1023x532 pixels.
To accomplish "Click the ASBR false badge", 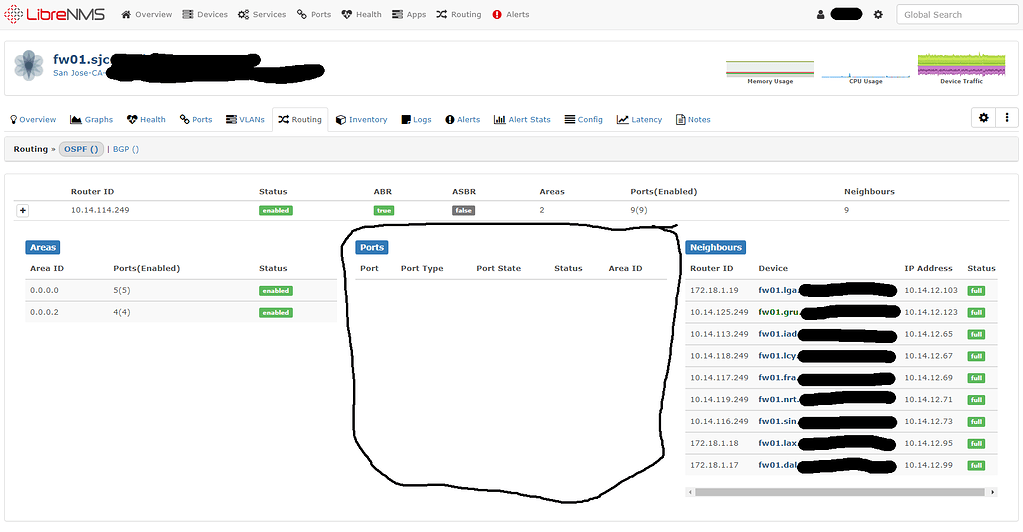I will click(x=464, y=210).
